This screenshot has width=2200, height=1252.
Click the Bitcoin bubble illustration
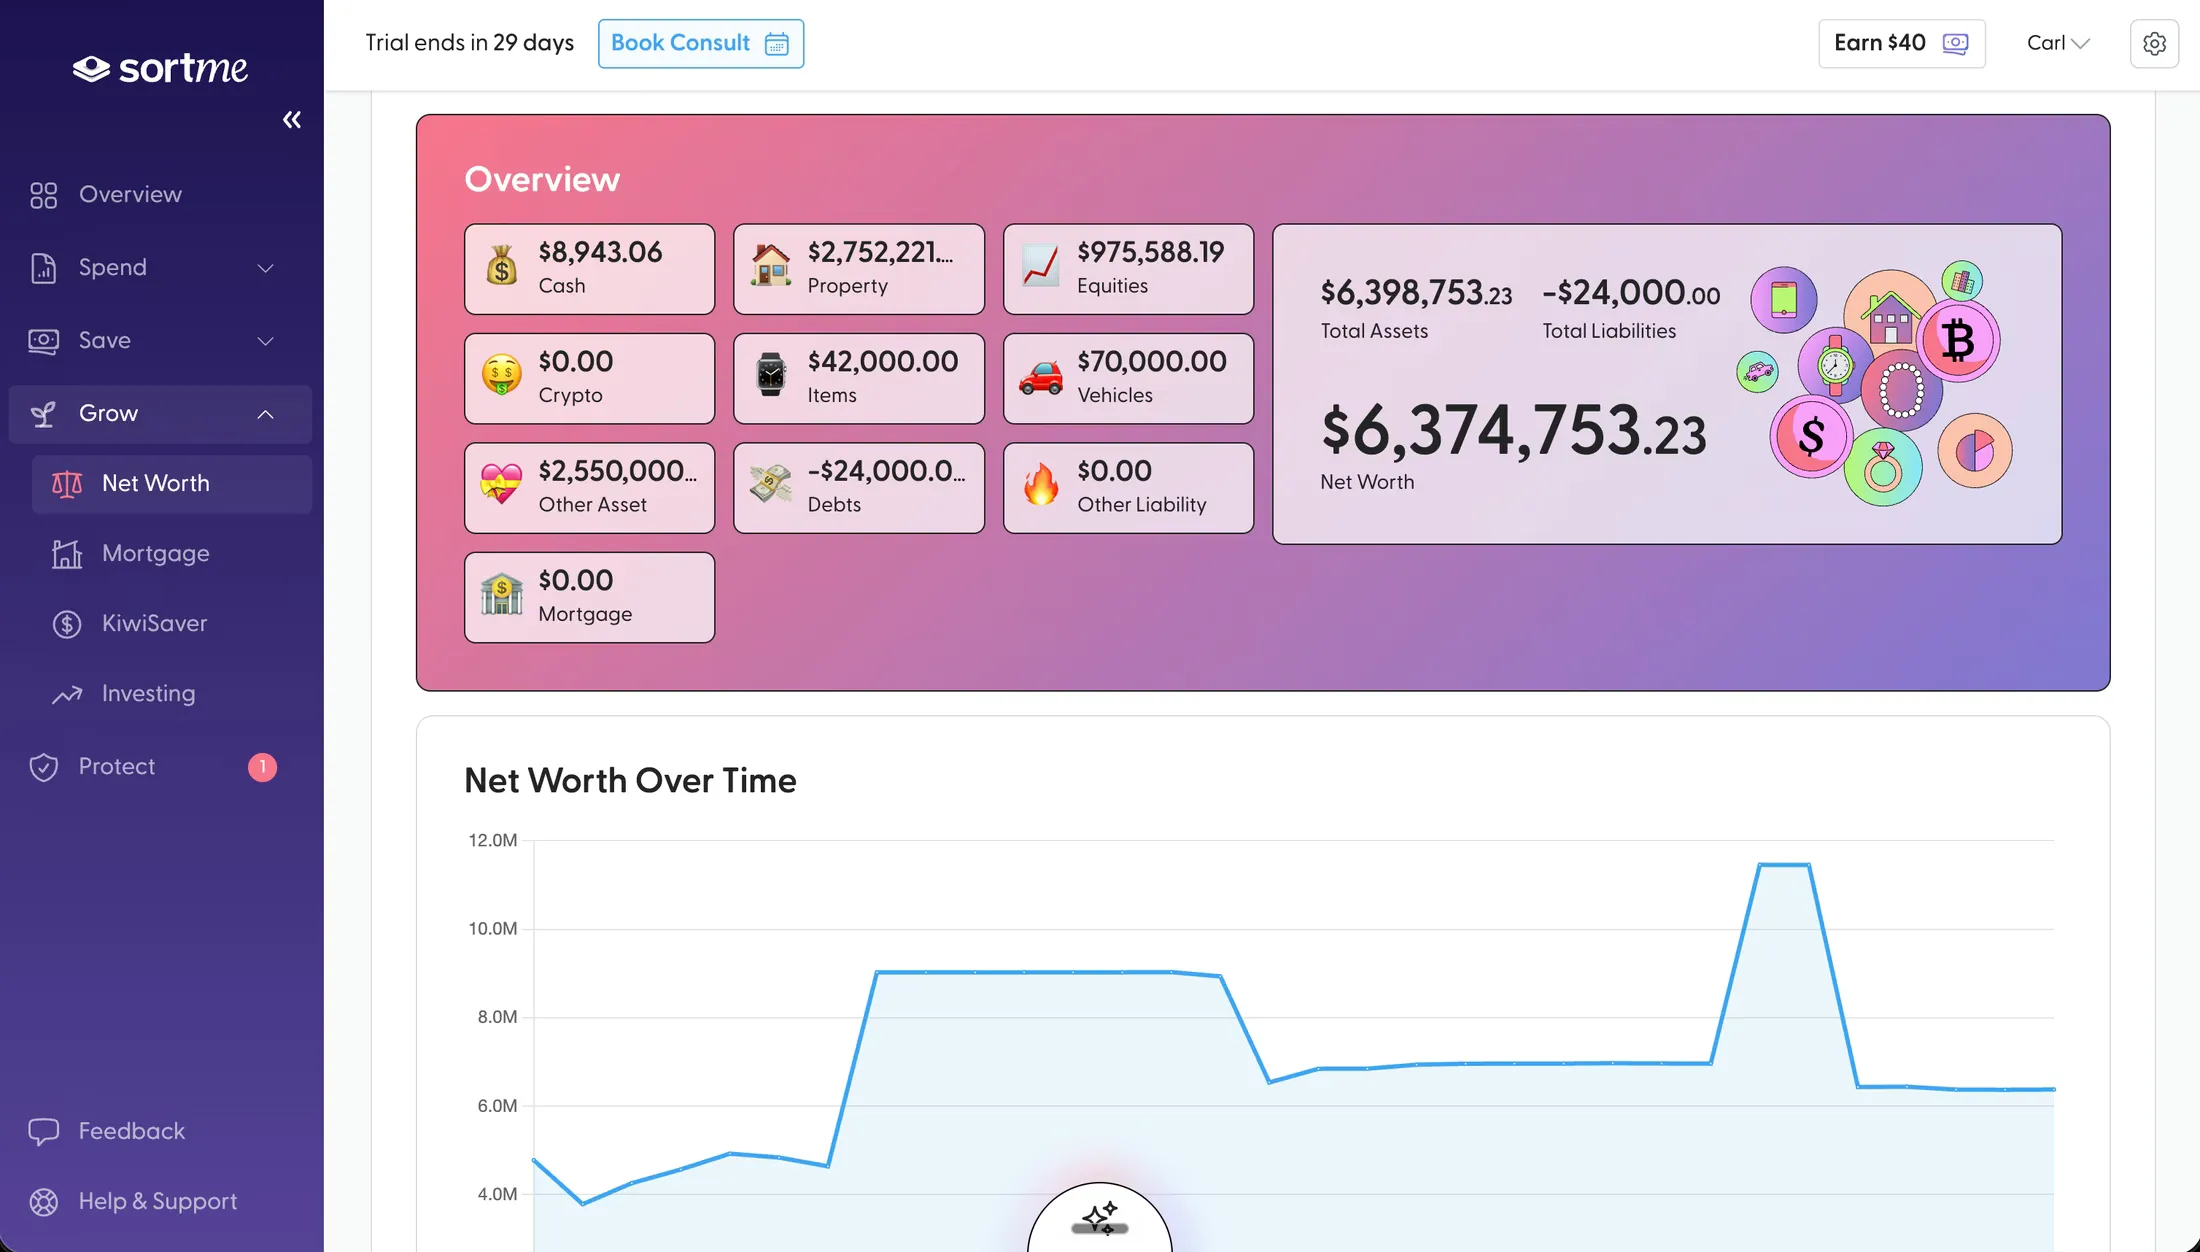click(x=1958, y=340)
